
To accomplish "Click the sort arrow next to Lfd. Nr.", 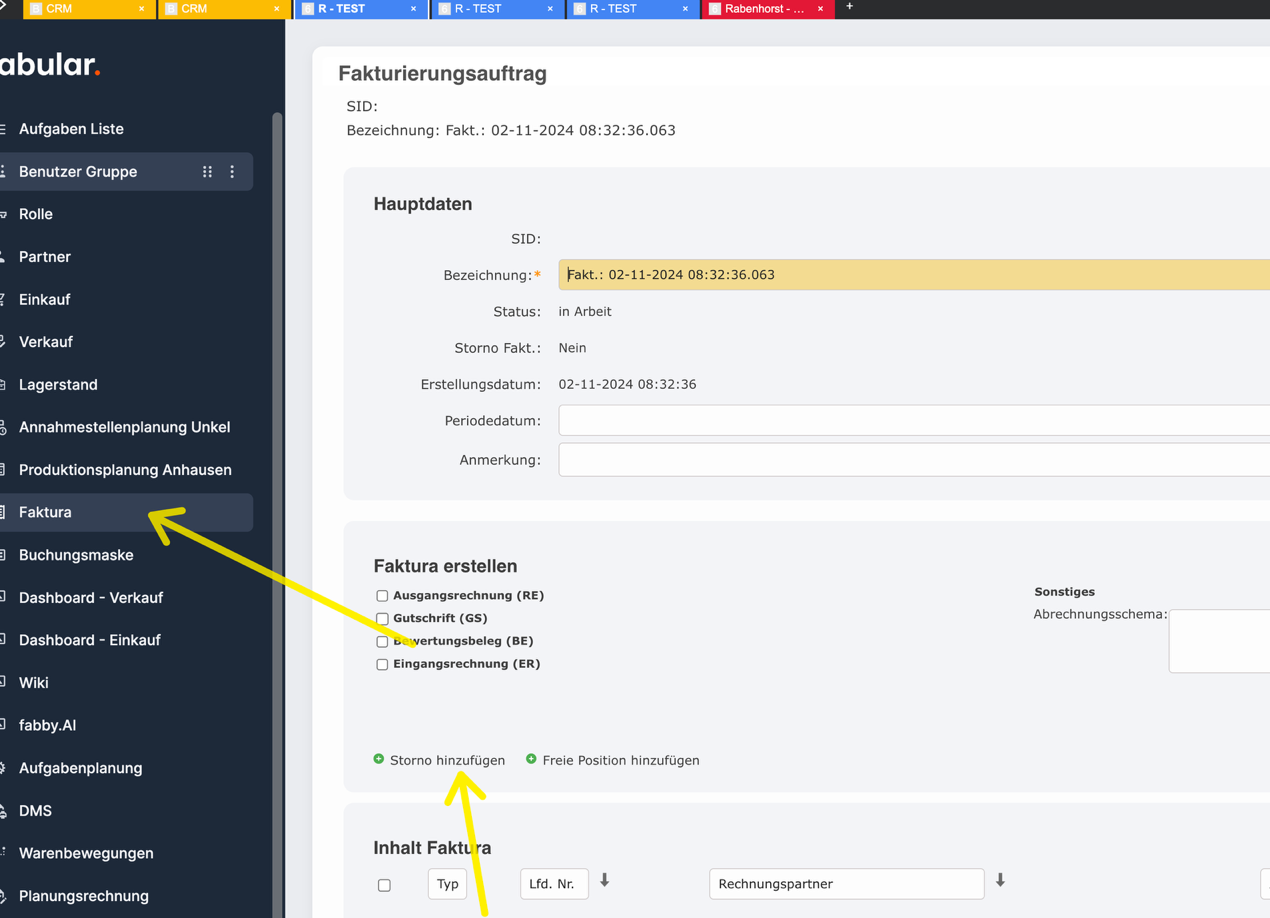I will click(604, 878).
